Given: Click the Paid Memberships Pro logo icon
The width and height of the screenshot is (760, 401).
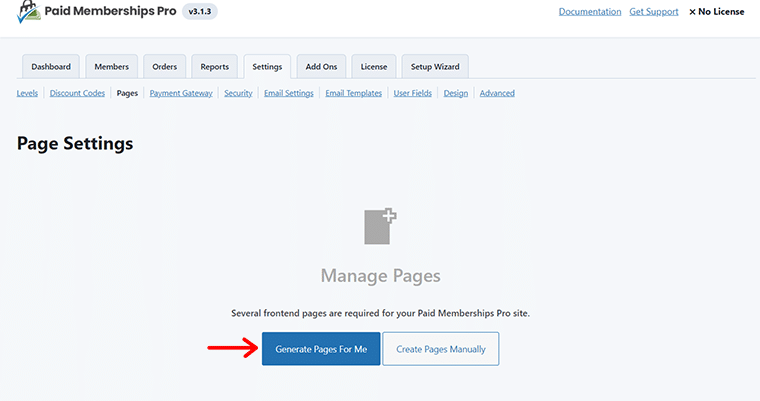Looking at the screenshot, I should 29,12.
